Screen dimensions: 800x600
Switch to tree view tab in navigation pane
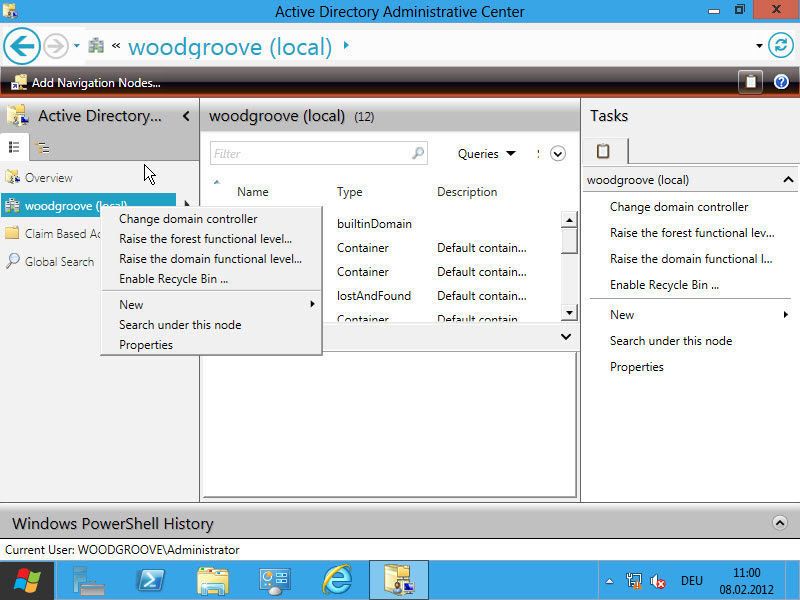[x=43, y=148]
